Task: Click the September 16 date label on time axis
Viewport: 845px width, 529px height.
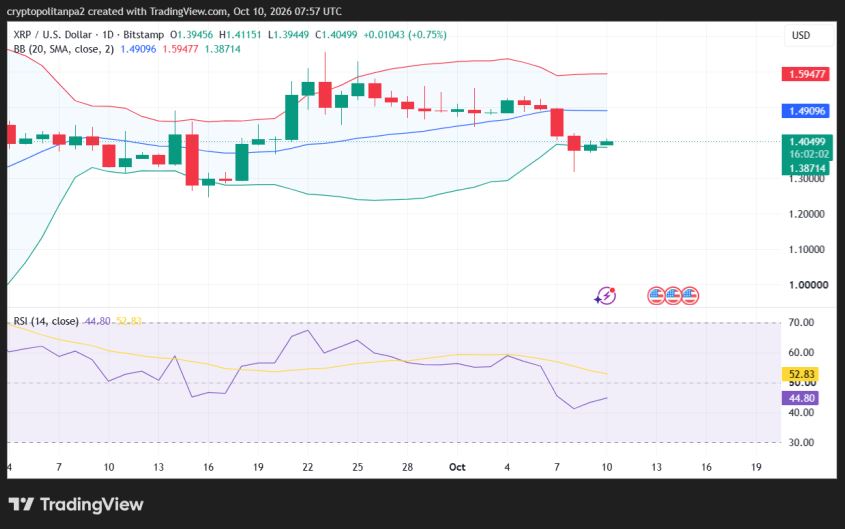Action: click(x=208, y=467)
